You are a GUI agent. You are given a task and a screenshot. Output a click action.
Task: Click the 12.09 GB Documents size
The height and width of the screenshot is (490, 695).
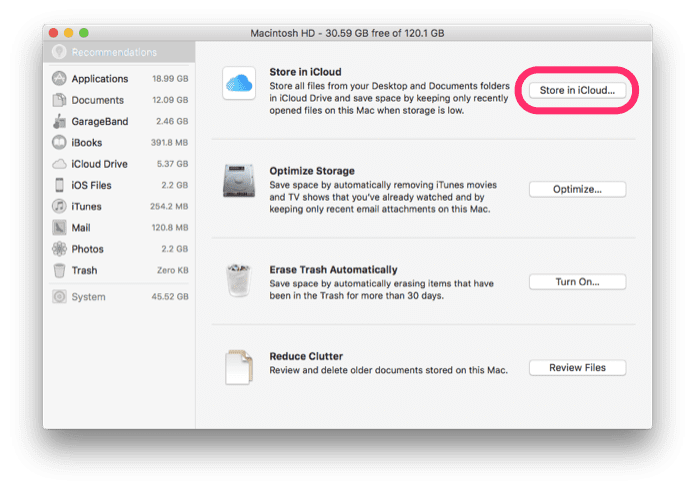[170, 100]
